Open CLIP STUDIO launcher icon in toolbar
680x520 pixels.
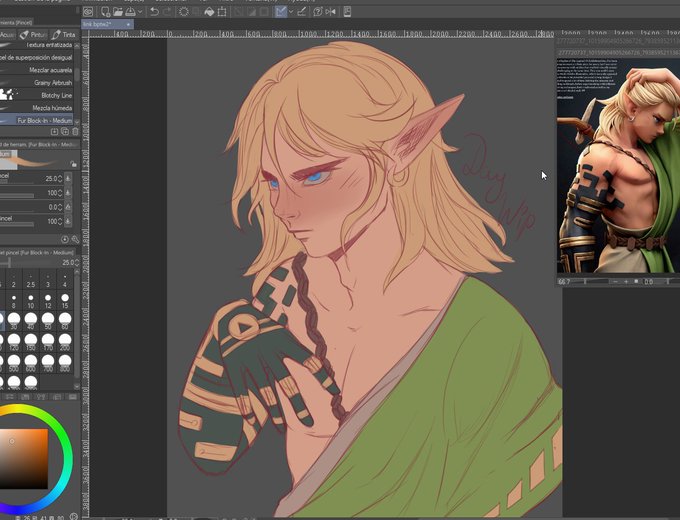pyautogui.click(x=88, y=12)
